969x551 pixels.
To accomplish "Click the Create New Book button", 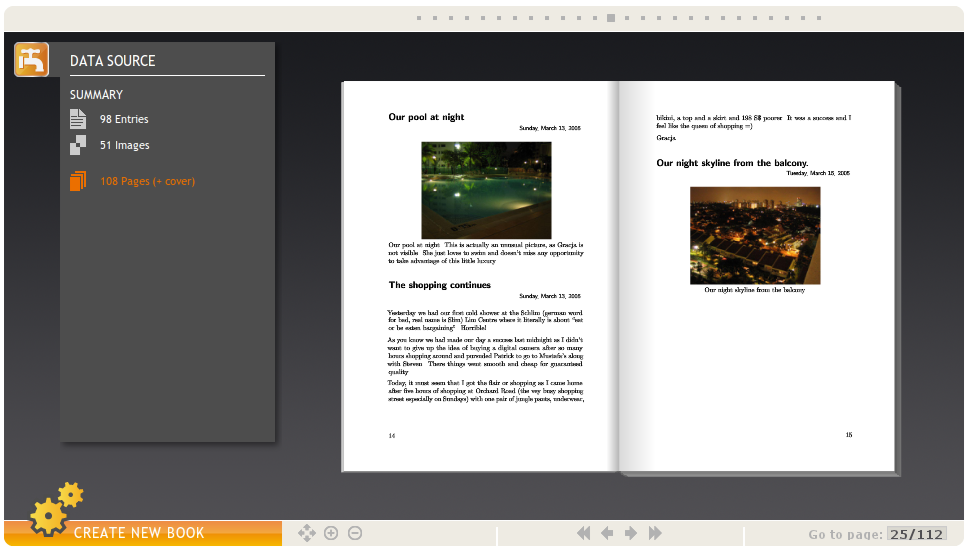I will pos(139,533).
